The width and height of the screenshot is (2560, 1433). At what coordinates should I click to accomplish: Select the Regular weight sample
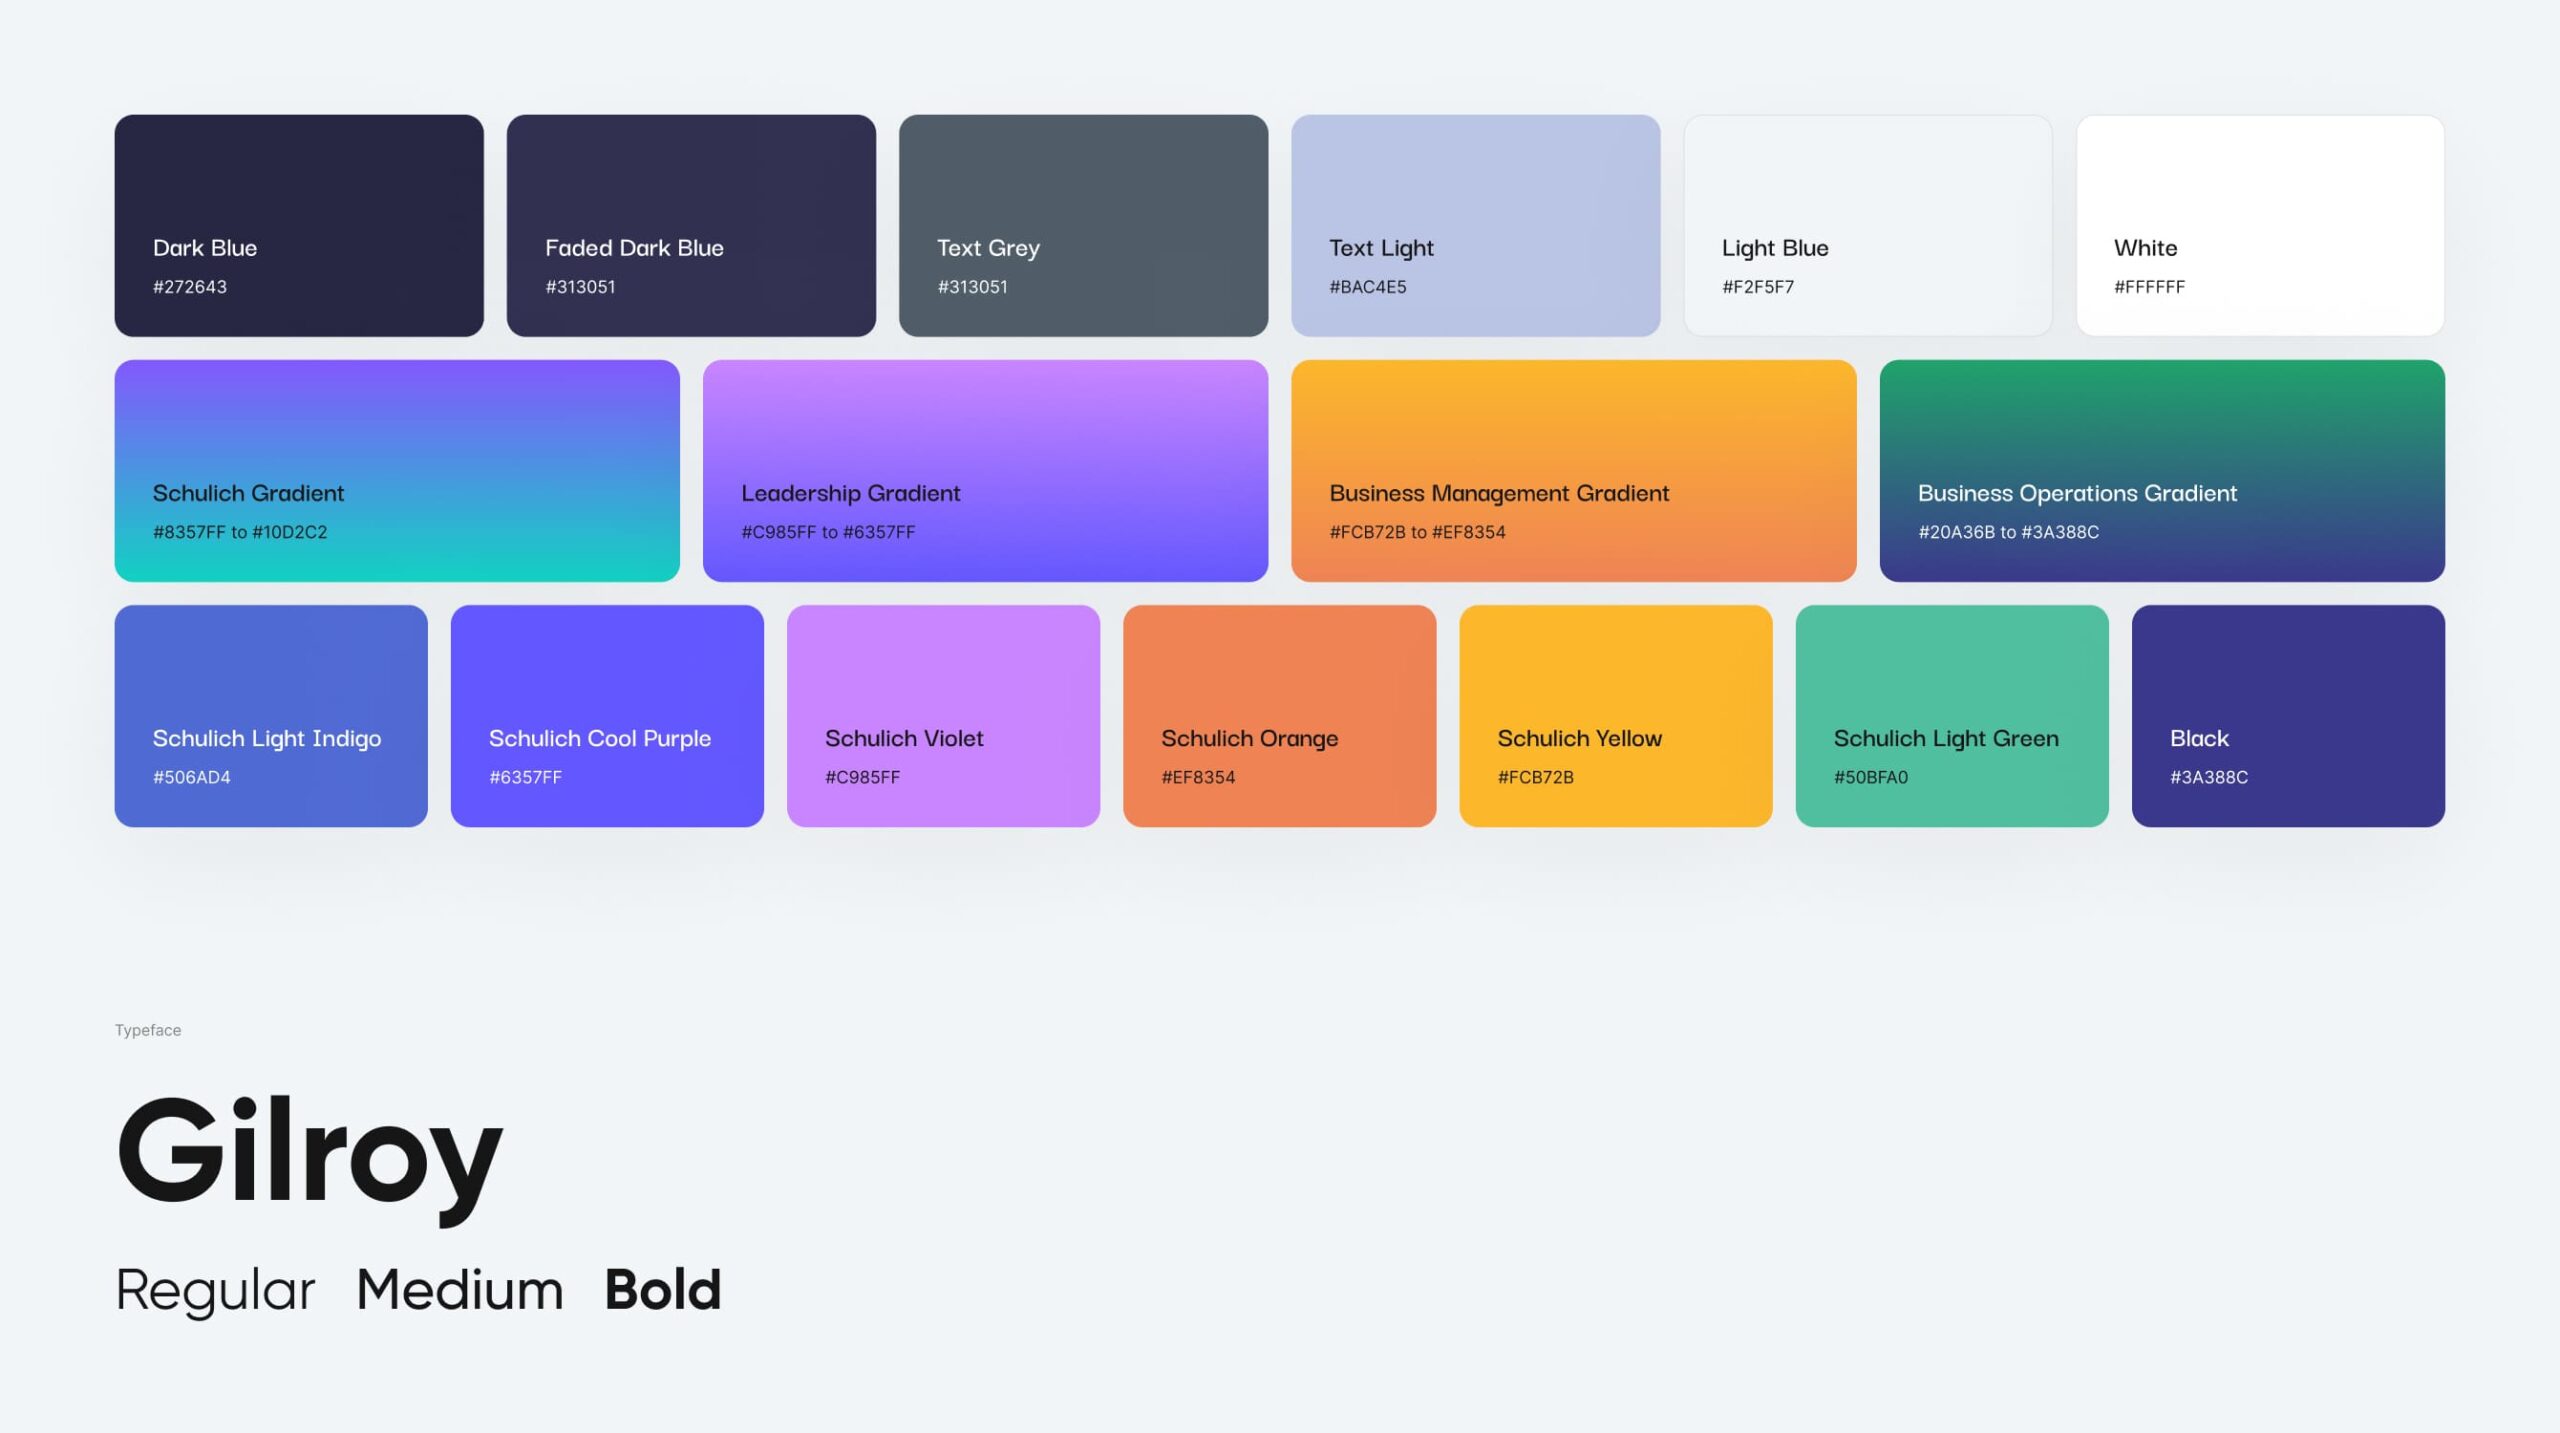[x=215, y=1291]
